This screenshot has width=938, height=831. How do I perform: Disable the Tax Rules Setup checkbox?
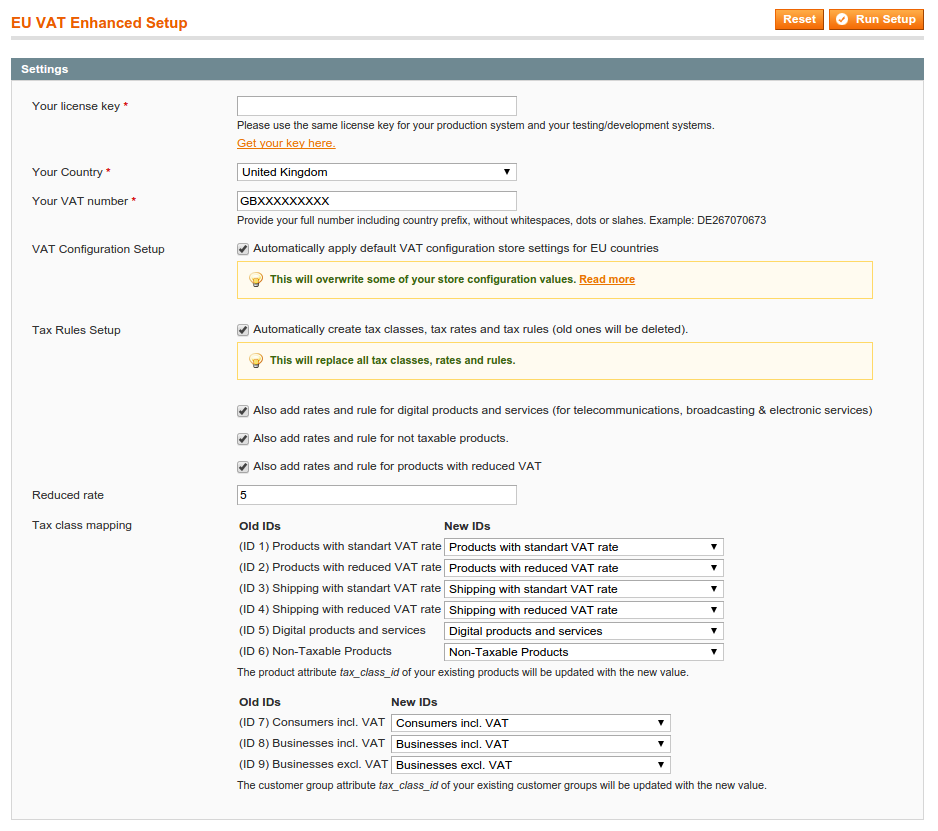pyautogui.click(x=242, y=329)
